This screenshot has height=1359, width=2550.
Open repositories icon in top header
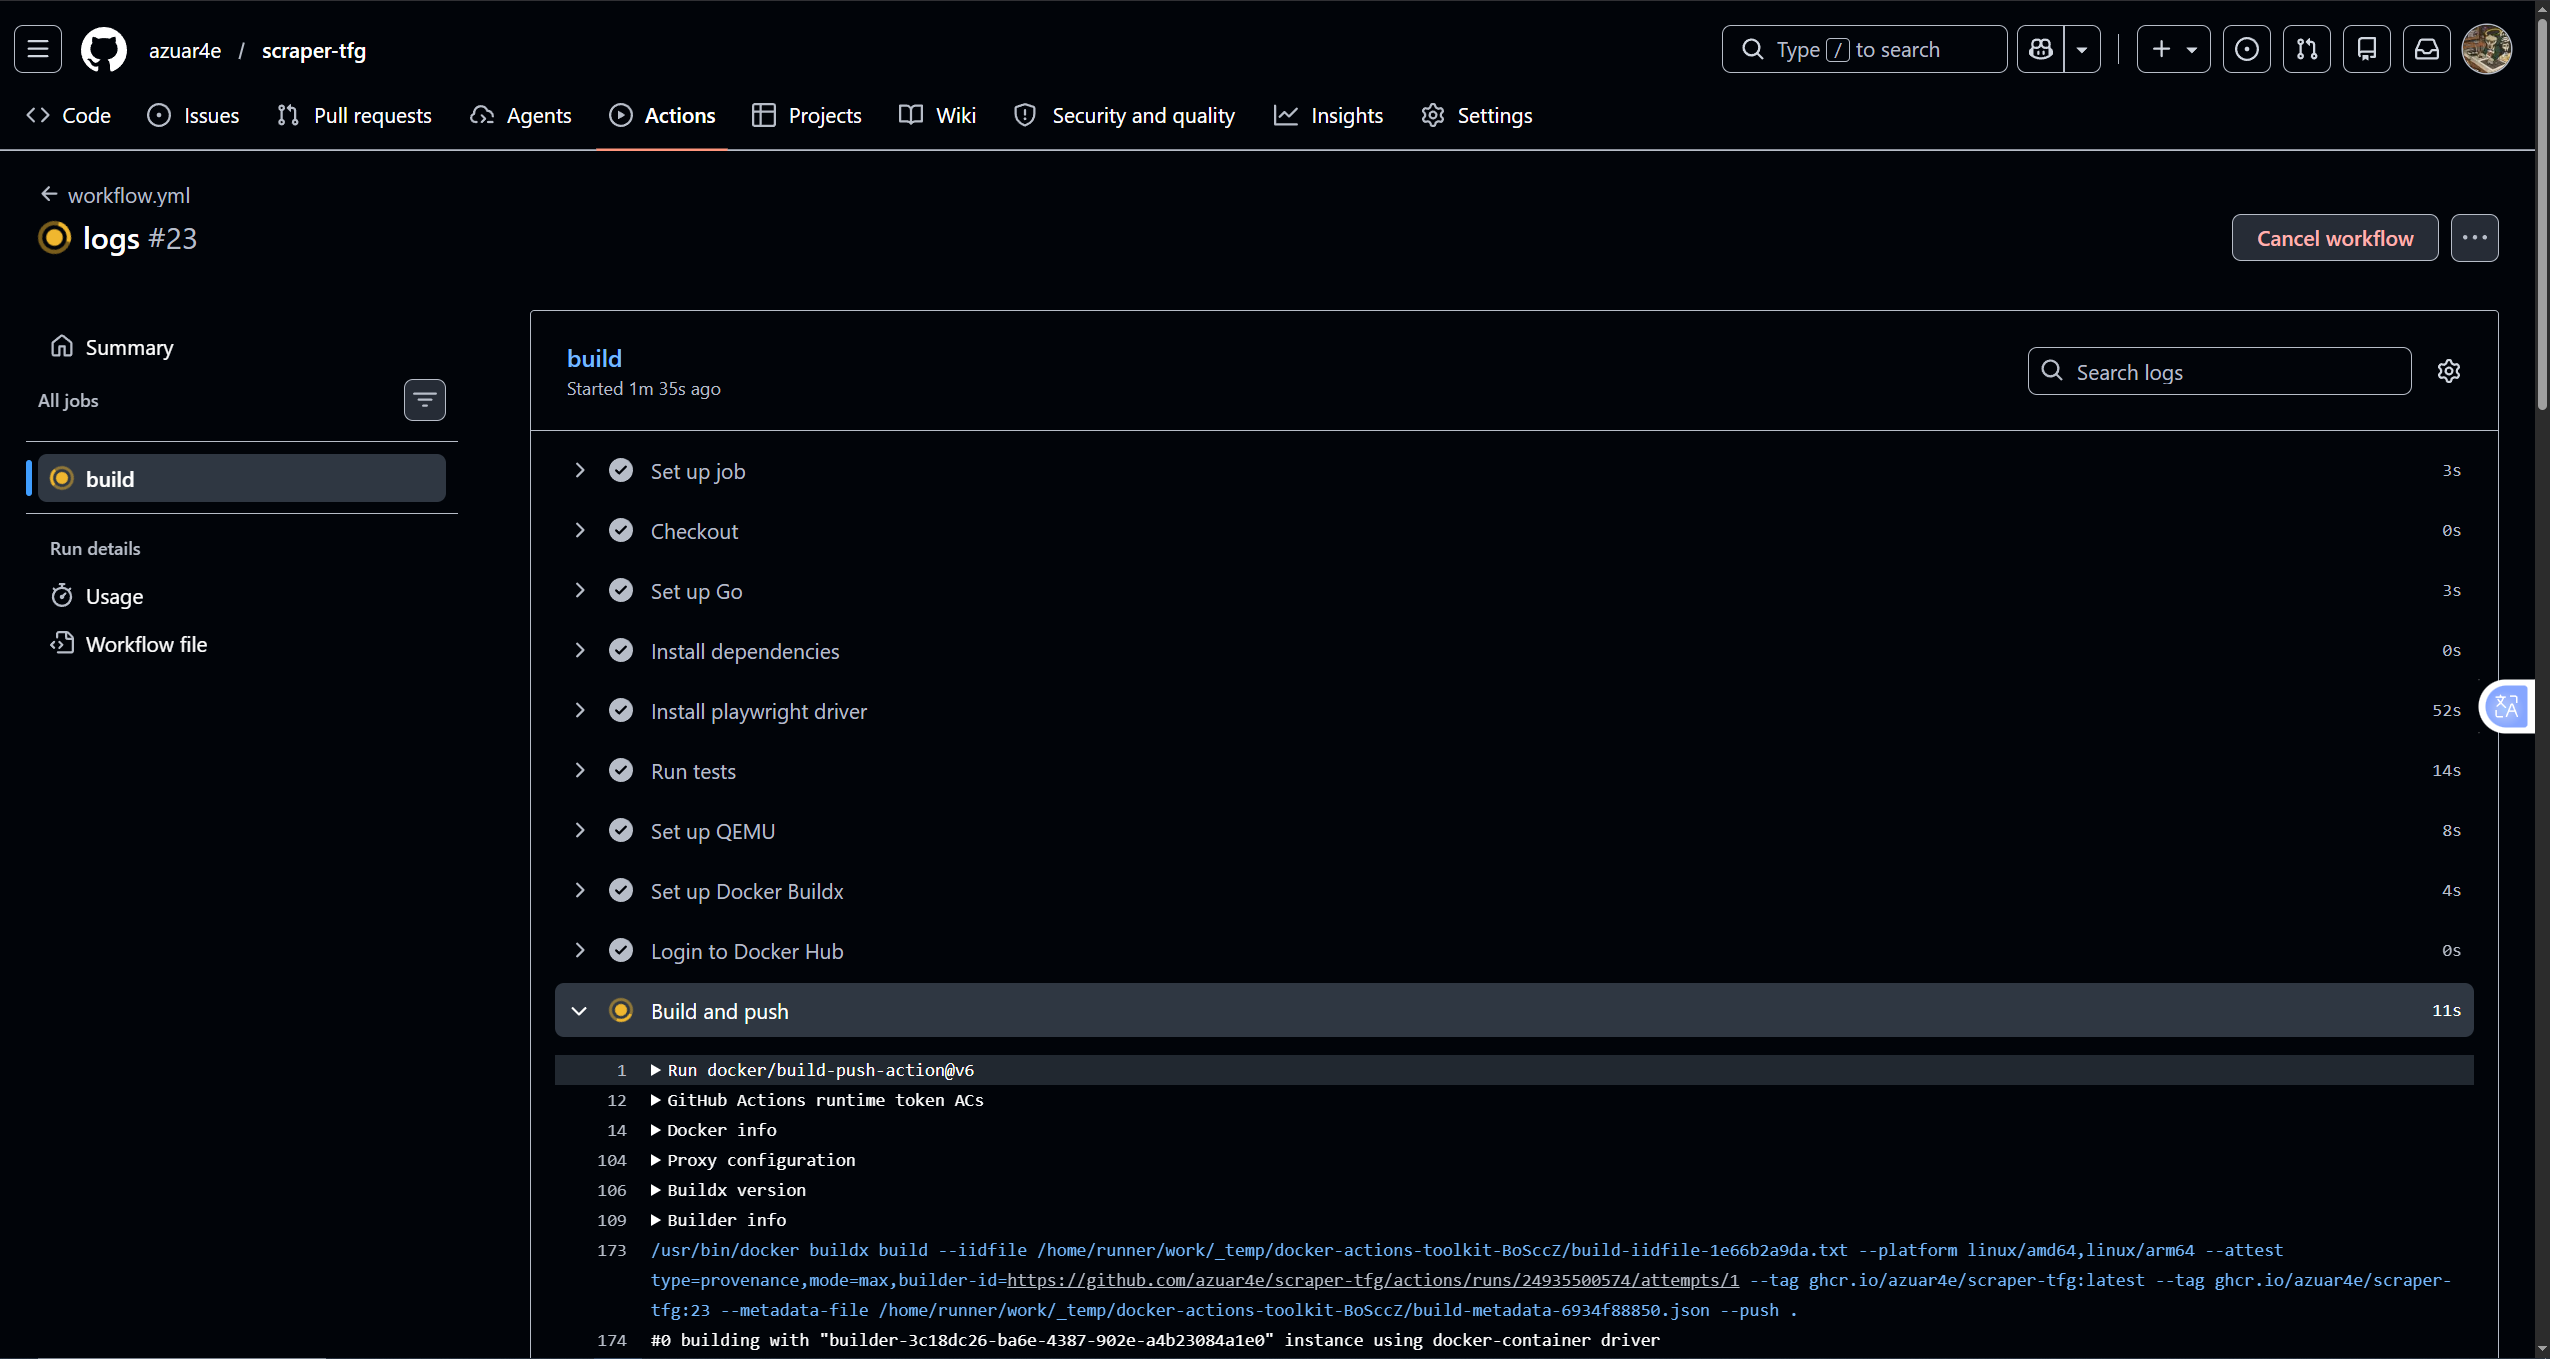point(2367,49)
